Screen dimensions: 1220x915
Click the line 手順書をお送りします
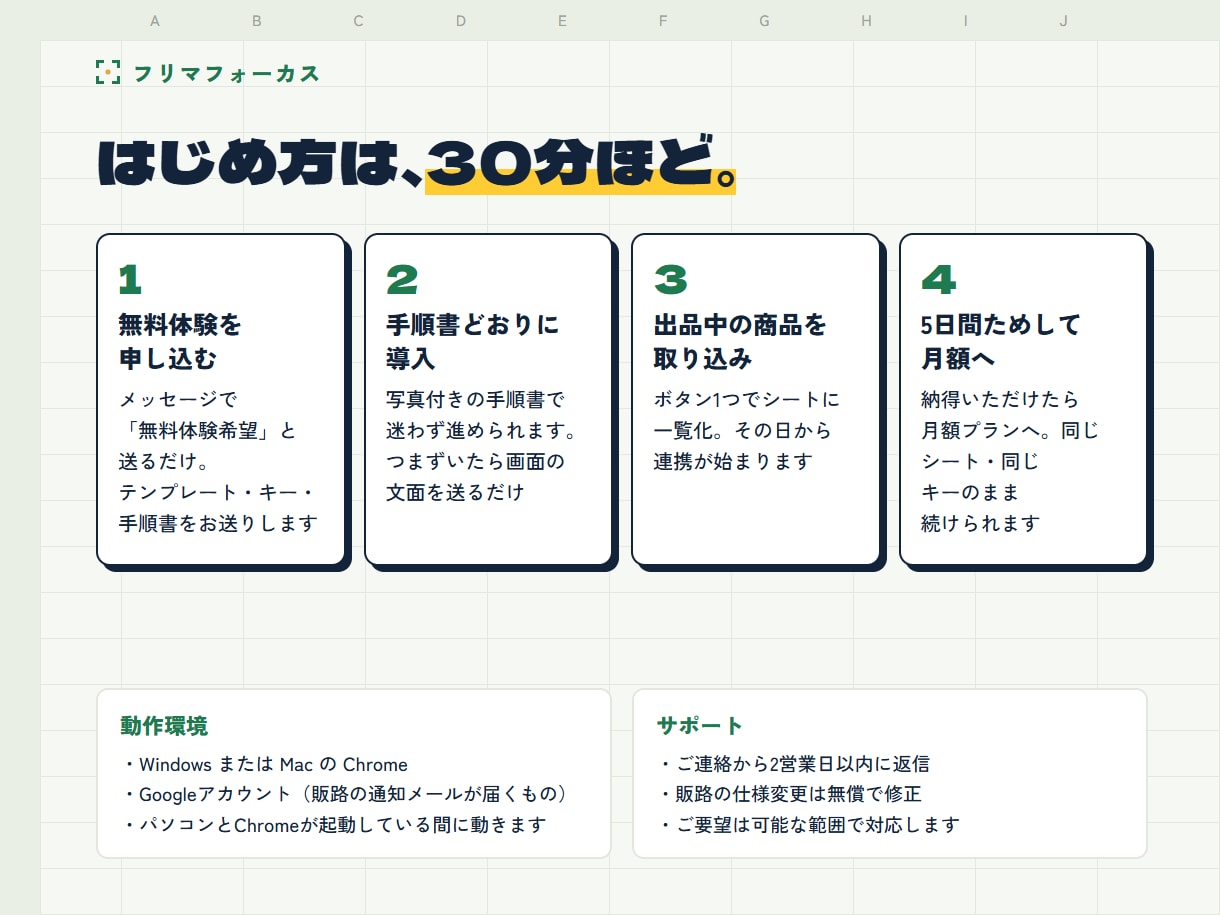pyautogui.click(x=218, y=523)
